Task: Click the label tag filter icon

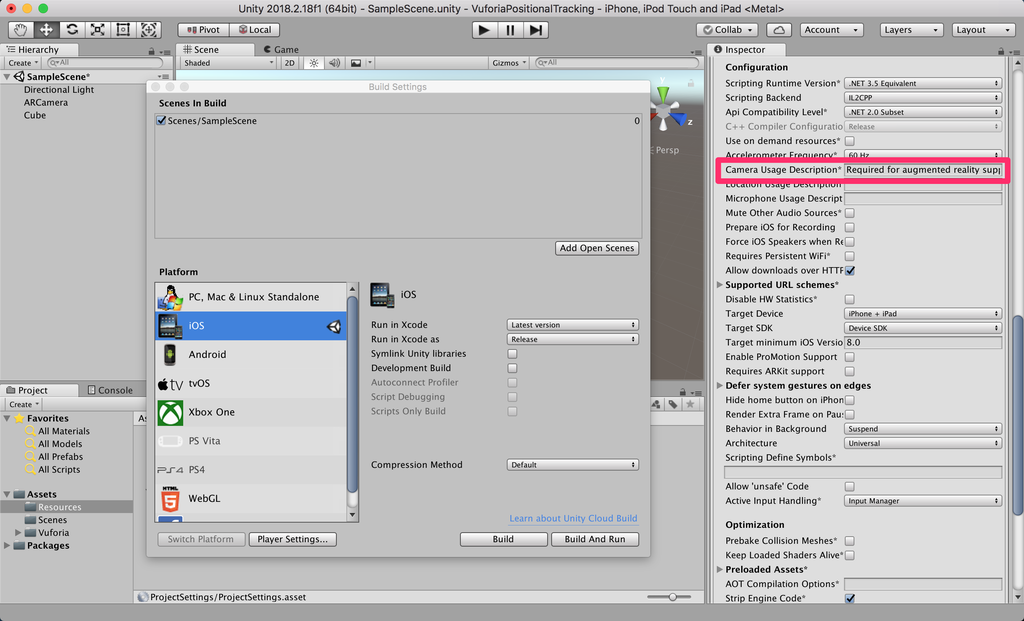Action: [x=673, y=404]
